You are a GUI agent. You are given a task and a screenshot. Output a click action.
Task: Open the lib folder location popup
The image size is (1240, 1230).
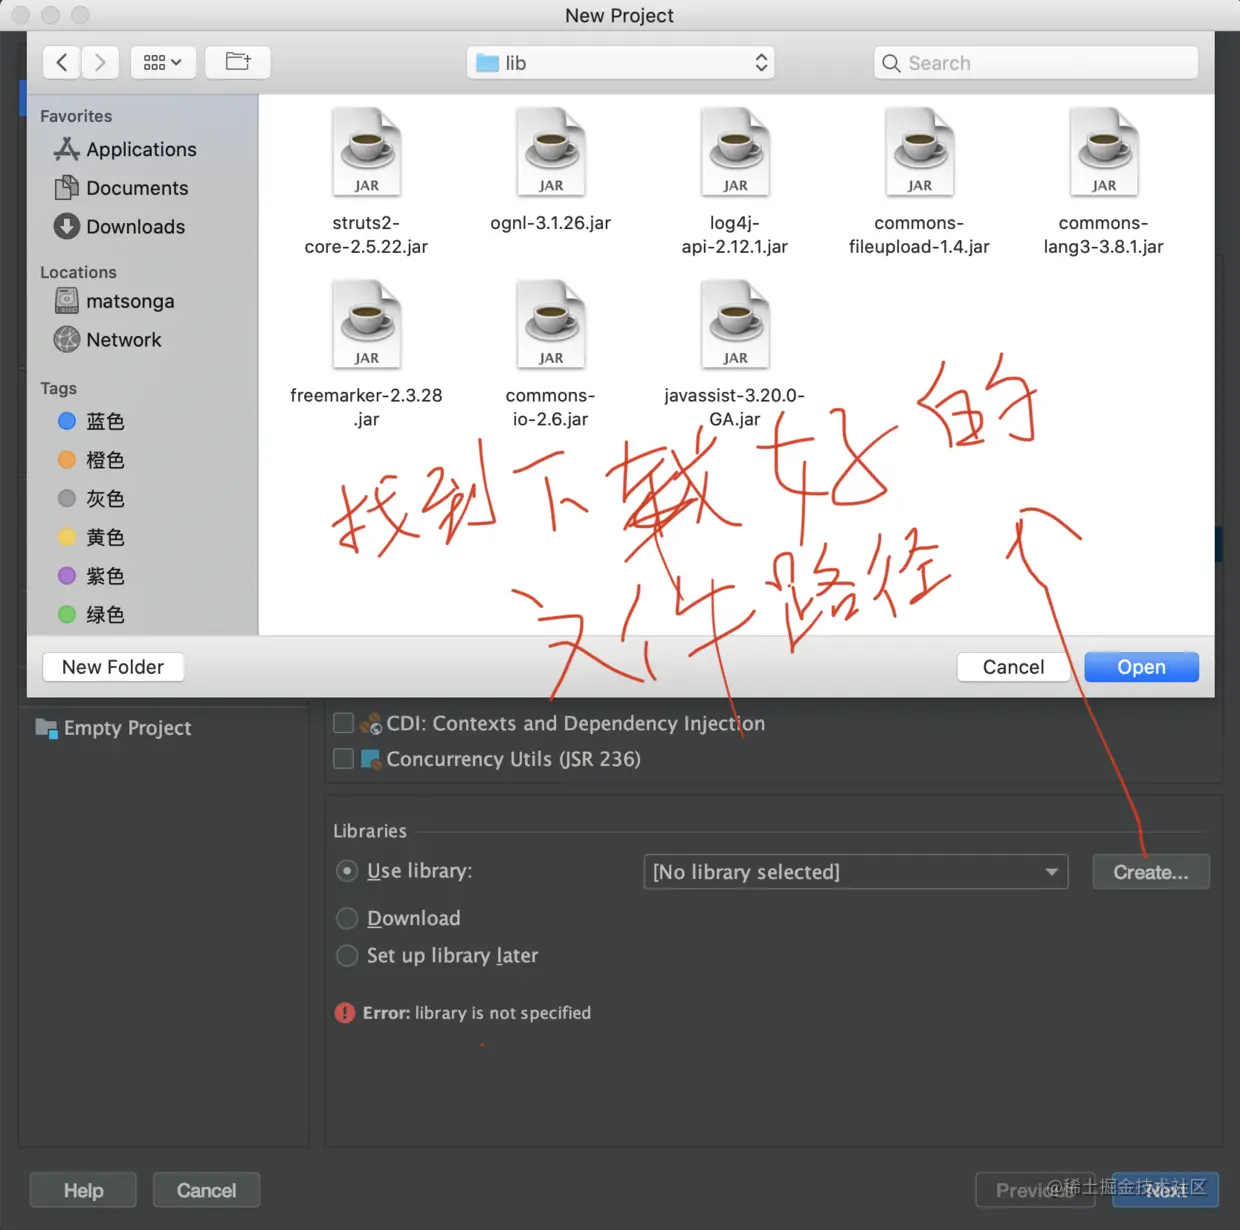[620, 63]
